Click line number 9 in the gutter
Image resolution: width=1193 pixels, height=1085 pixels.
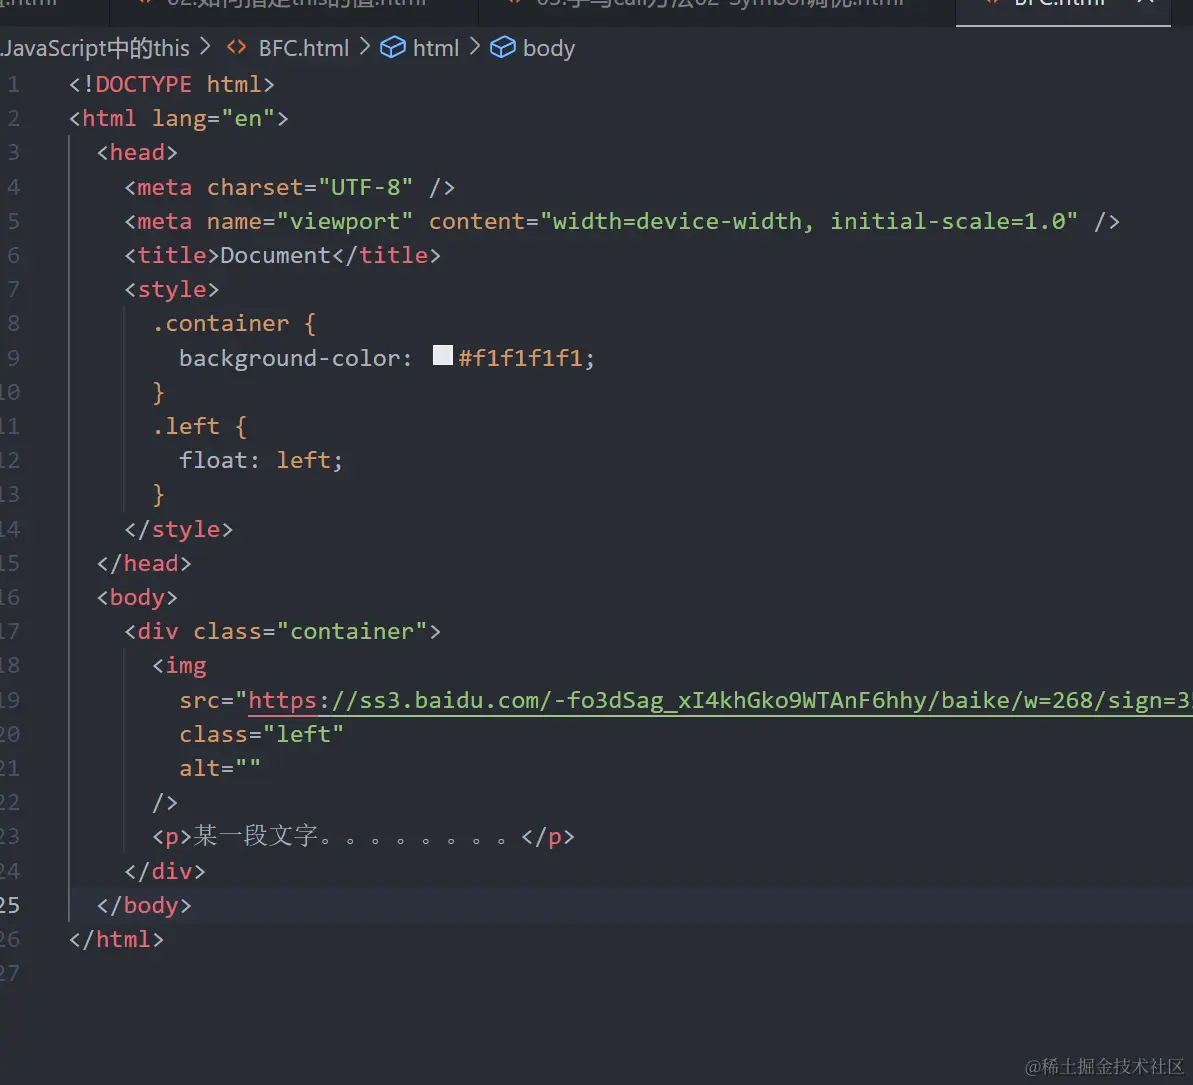(14, 358)
